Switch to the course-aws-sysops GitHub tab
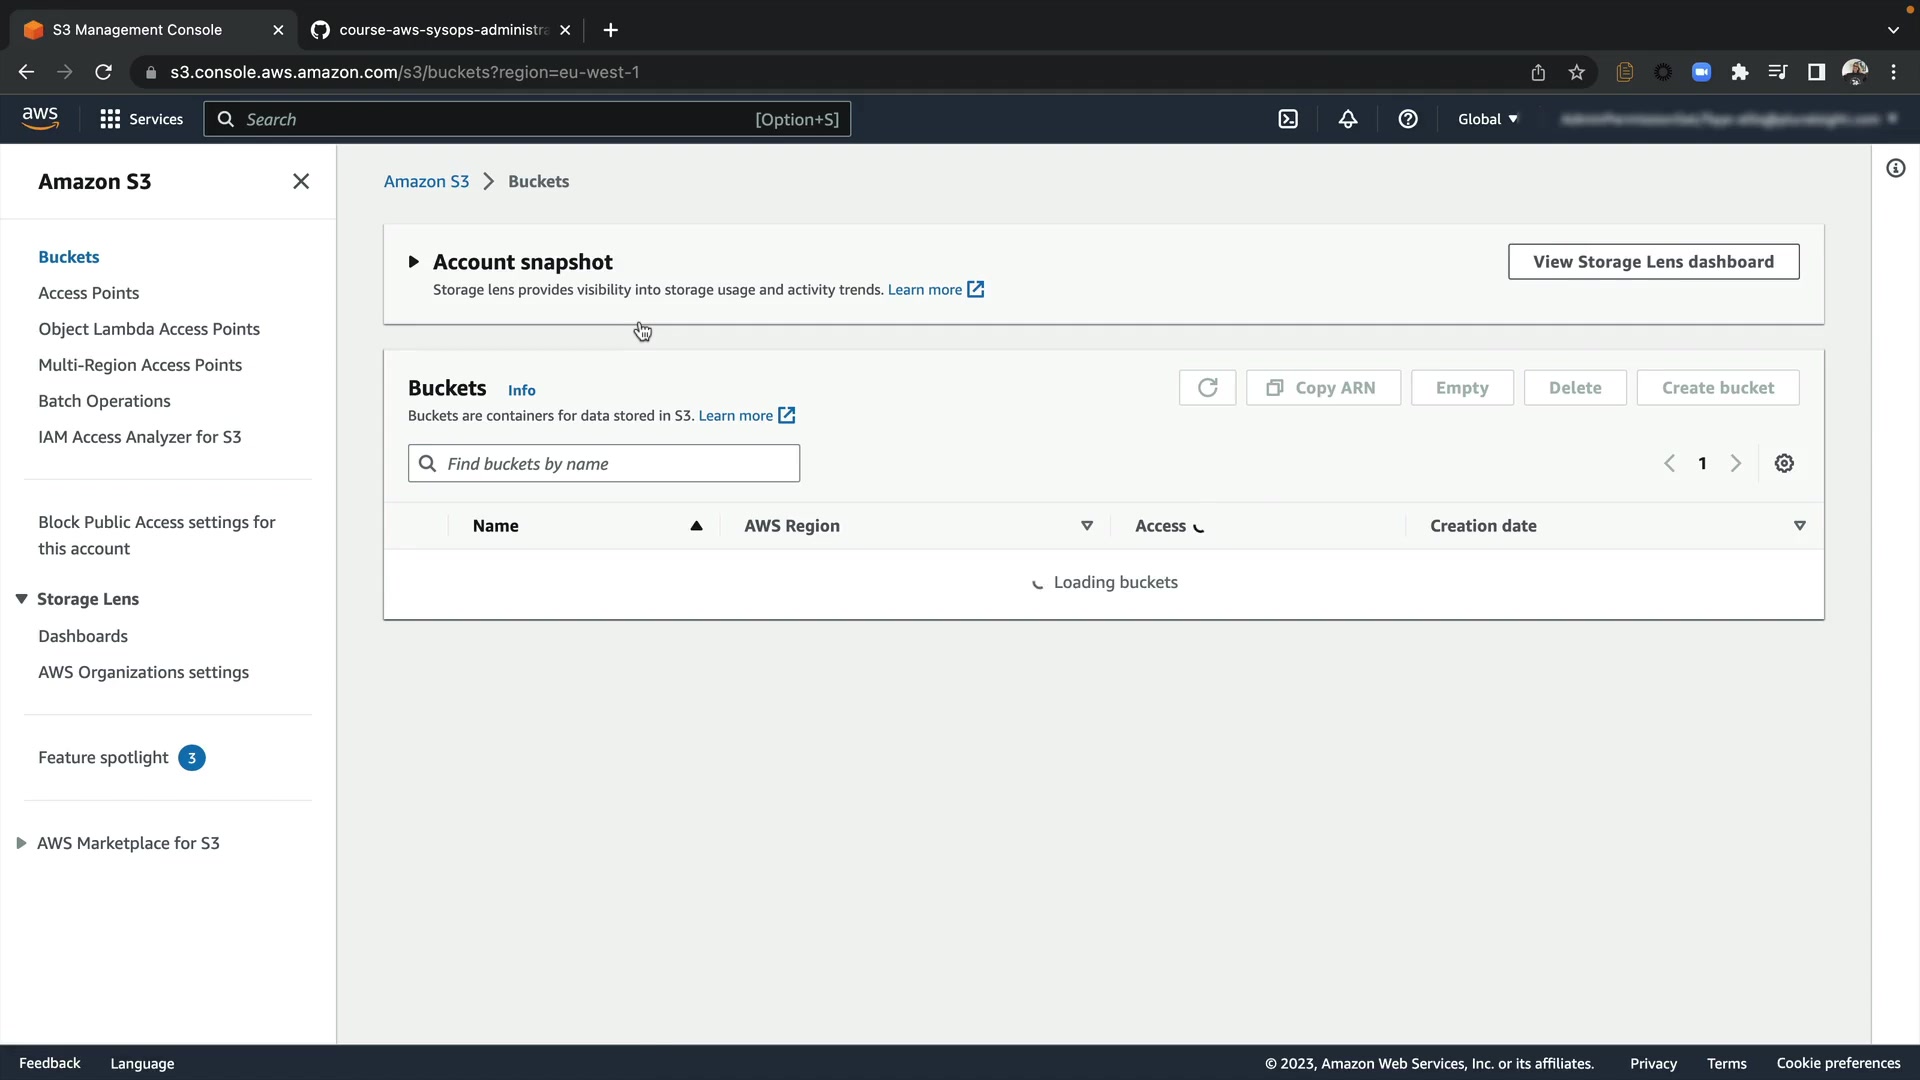Viewport: 1920px width, 1080px height. pyautogui.click(x=442, y=30)
